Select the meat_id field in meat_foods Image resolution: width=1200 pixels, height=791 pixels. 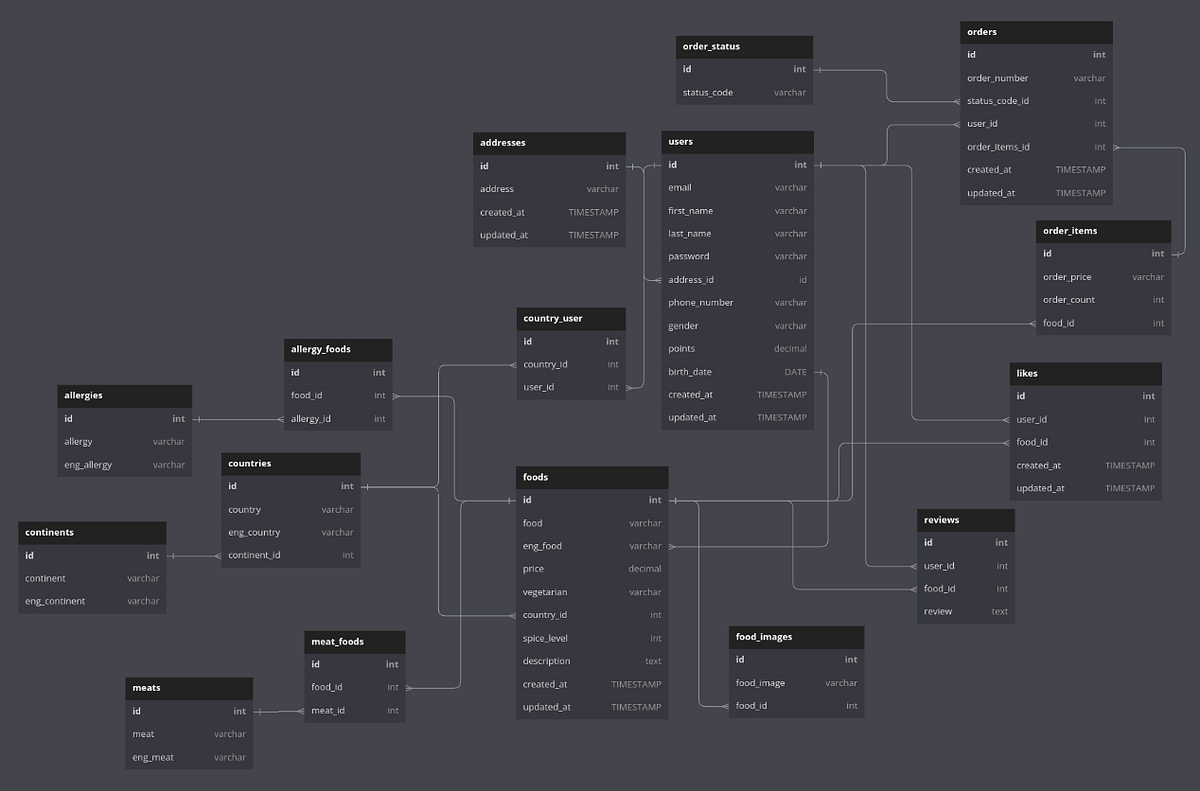[x=354, y=710]
